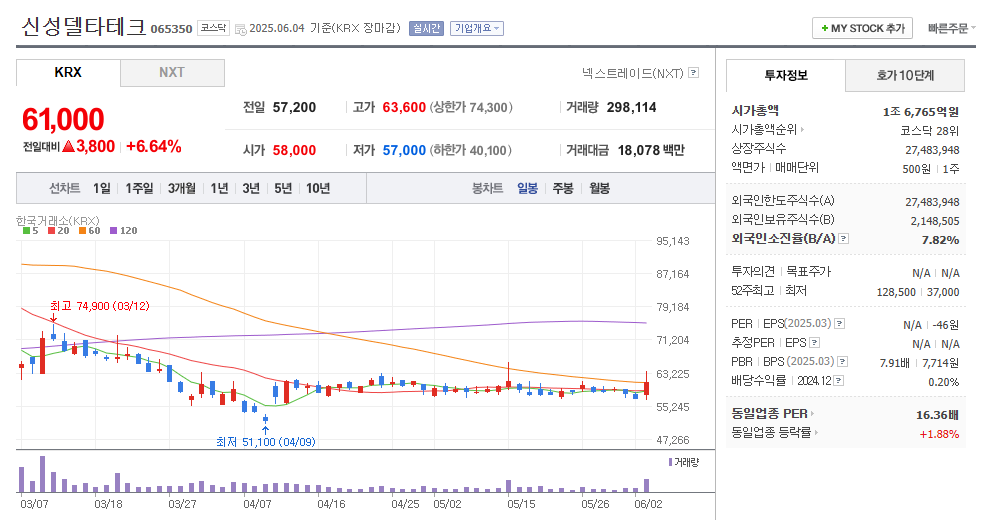Select 일봉 daily candle chart
This screenshot has height=520, width=1002.
point(527,188)
